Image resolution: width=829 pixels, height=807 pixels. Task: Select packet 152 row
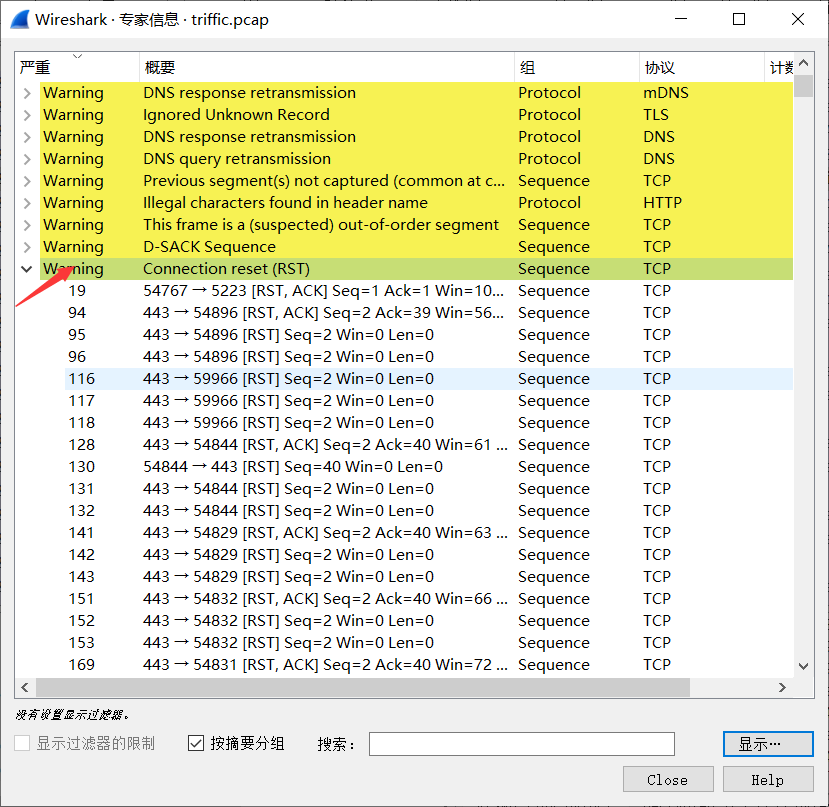[x=429, y=621]
